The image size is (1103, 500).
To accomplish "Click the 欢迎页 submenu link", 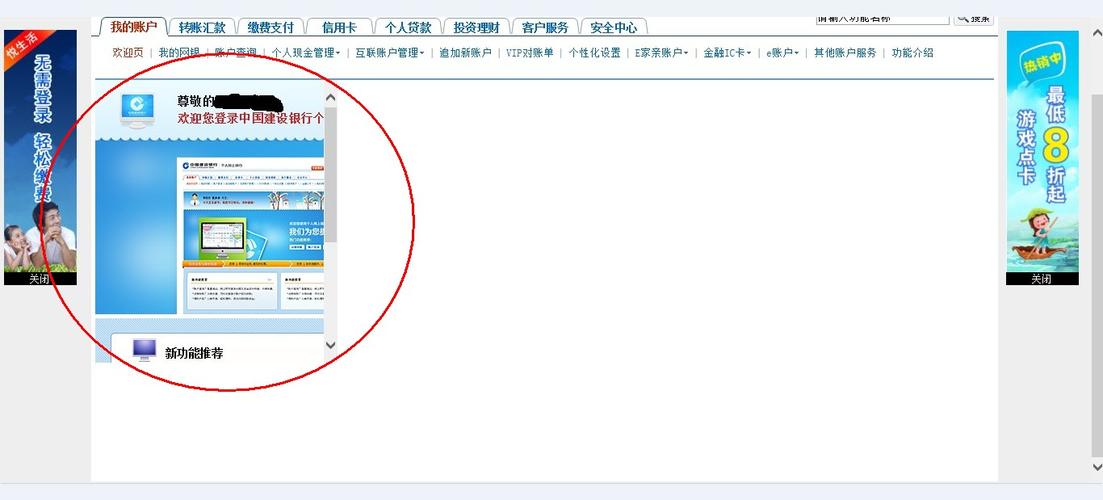I will pos(128,53).
